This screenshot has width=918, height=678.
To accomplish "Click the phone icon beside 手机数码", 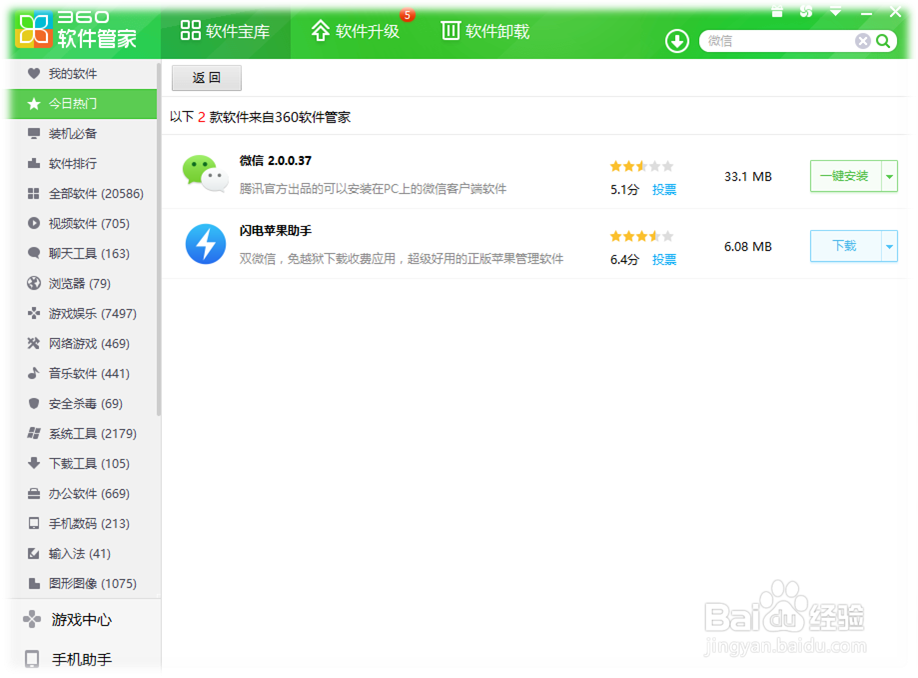I will 34,523.
